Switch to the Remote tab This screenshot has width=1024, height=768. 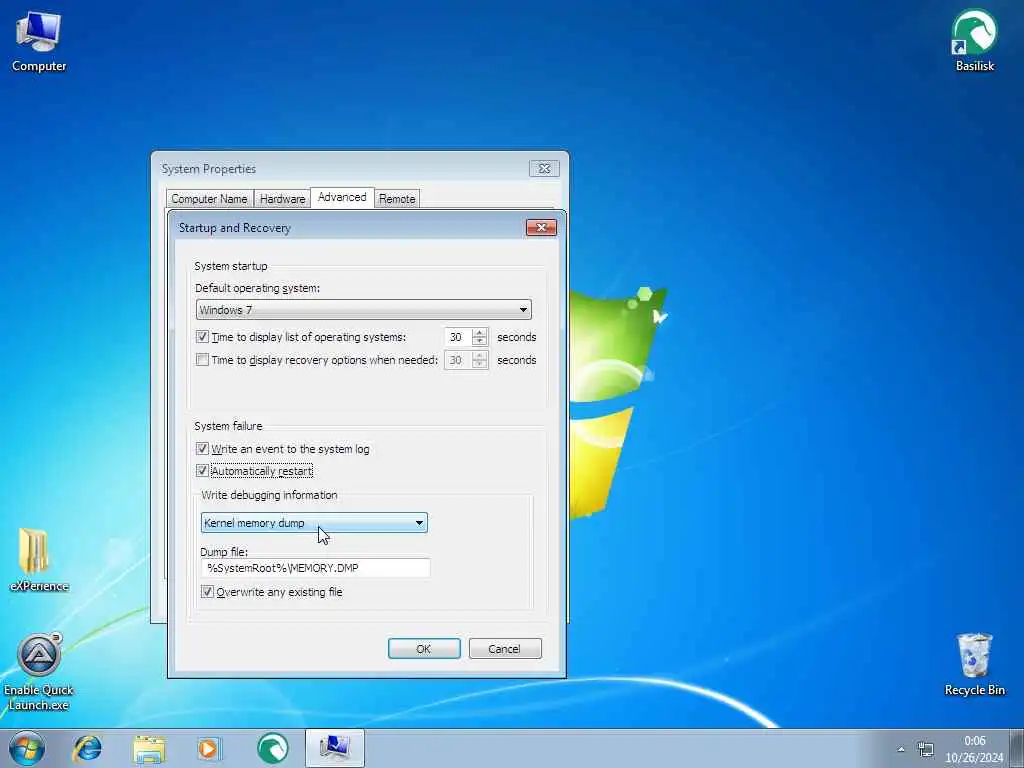[397, 199]
